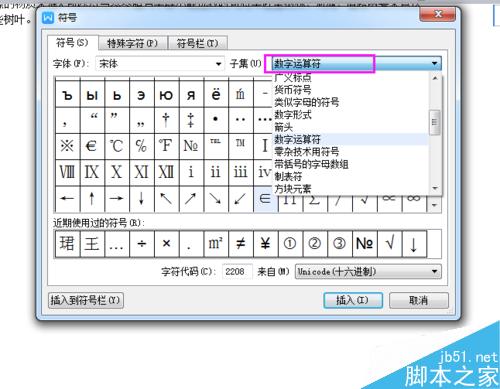The width and height of the screenshot is (500, 389).
Task: Select the ← left arrow symbol
Action: [x=68, y=199]
